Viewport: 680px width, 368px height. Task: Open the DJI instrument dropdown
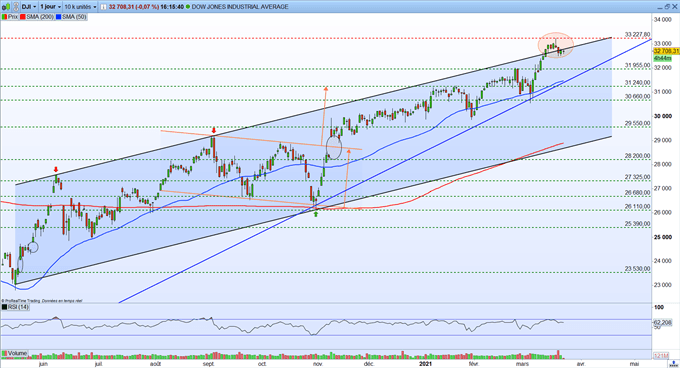[29, 7]
